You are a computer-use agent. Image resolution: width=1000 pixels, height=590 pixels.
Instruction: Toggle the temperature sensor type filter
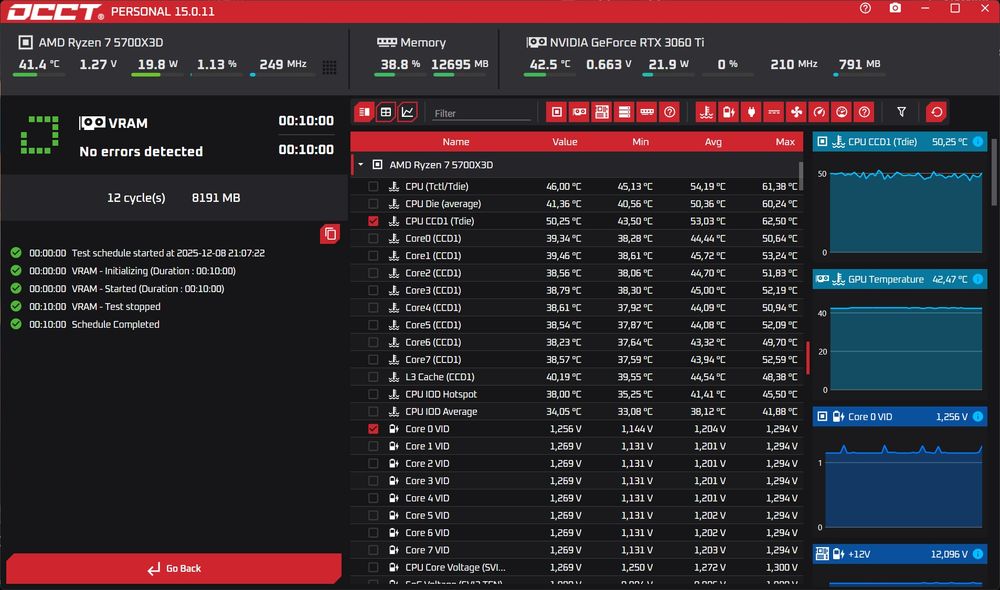pyautogui.click(x=706, y=112)
